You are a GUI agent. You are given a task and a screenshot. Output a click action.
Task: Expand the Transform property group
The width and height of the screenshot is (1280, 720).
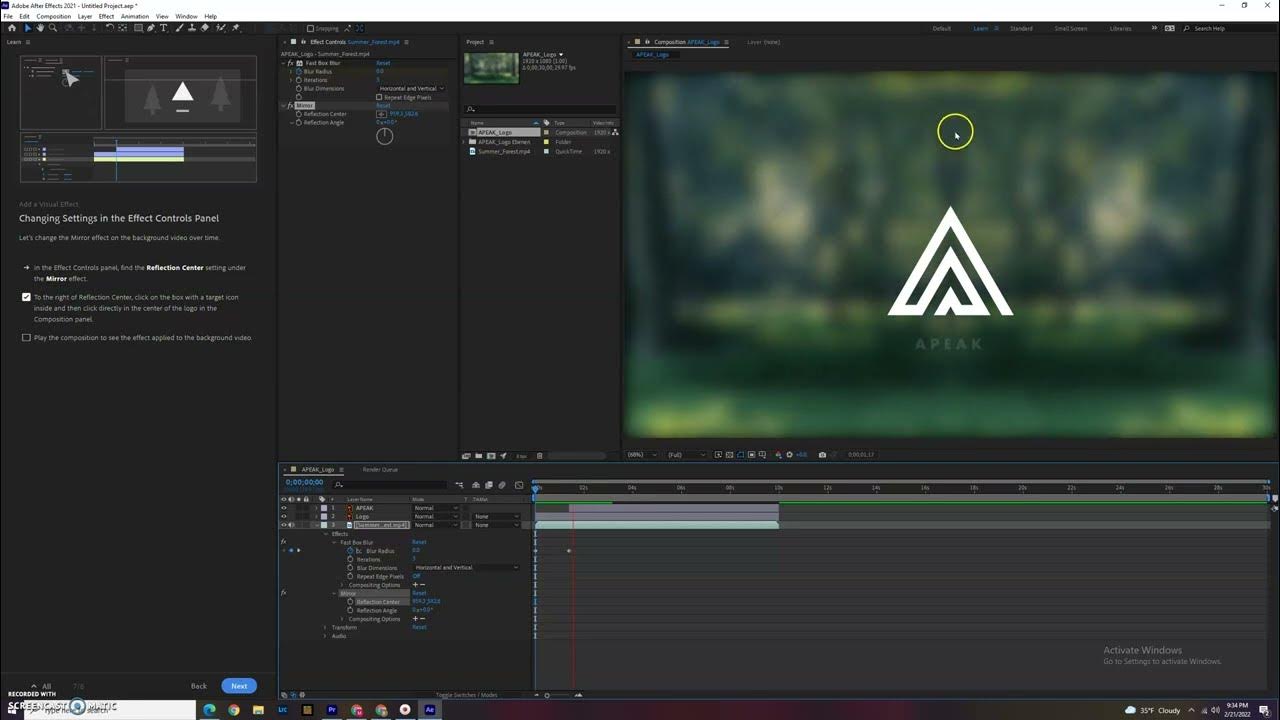click(323, 628)
